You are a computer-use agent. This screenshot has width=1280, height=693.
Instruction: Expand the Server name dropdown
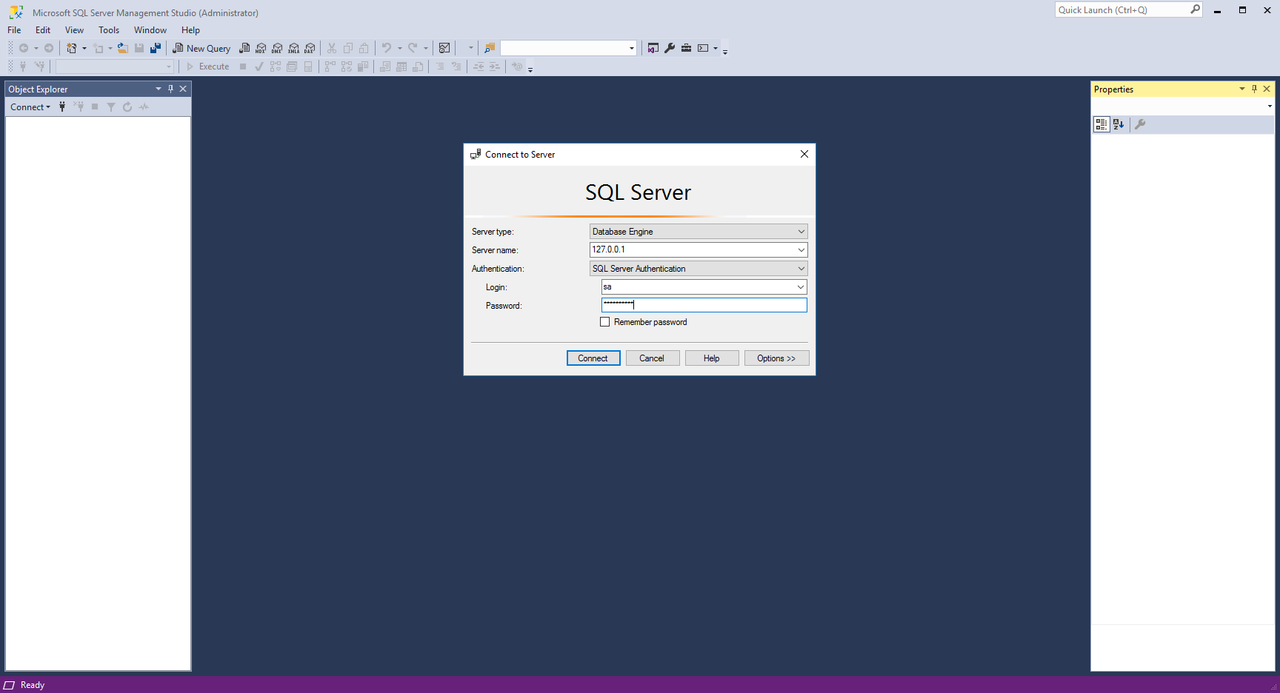coord(801,250)
